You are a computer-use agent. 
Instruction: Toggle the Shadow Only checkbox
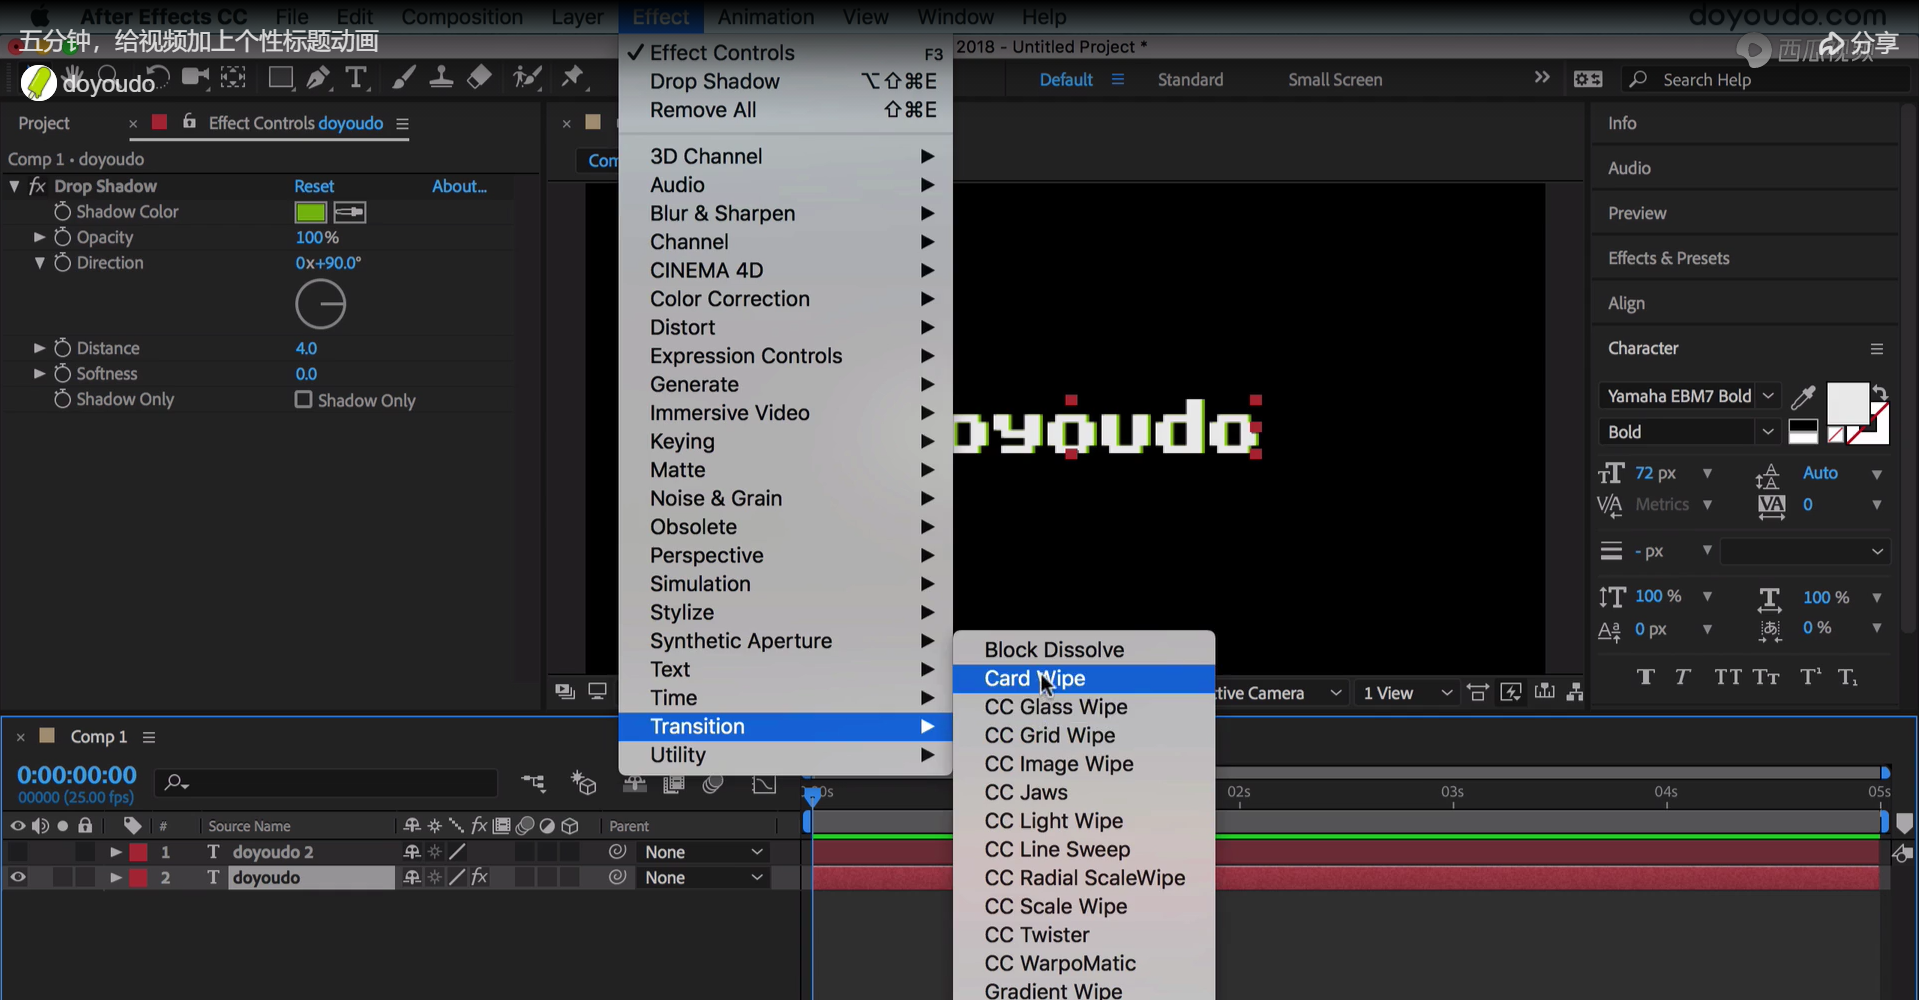click(303, 400)
